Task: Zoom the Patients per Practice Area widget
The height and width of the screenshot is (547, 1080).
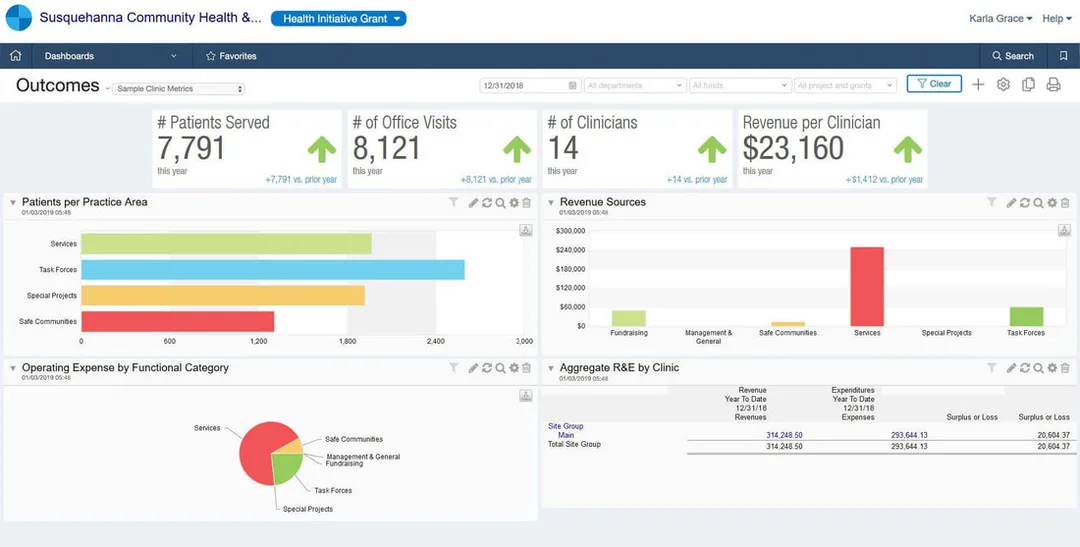Action: coord(500,203)
